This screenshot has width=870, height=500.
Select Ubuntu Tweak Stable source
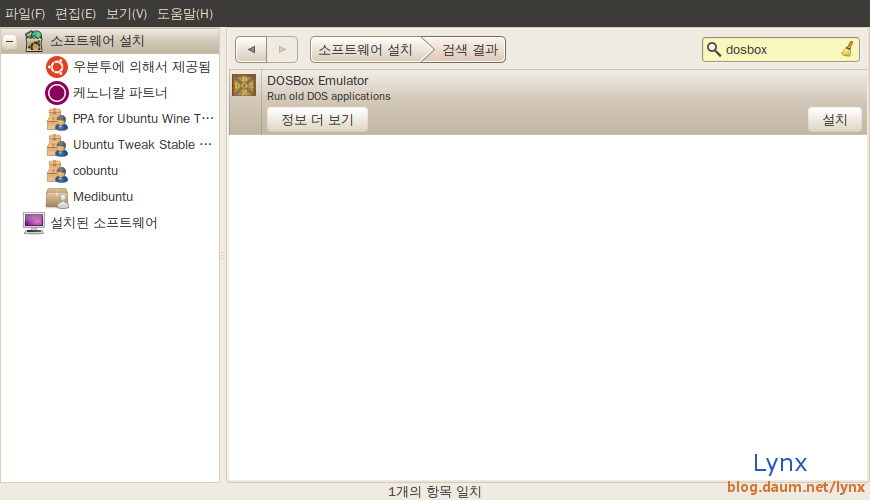point(143,145)
